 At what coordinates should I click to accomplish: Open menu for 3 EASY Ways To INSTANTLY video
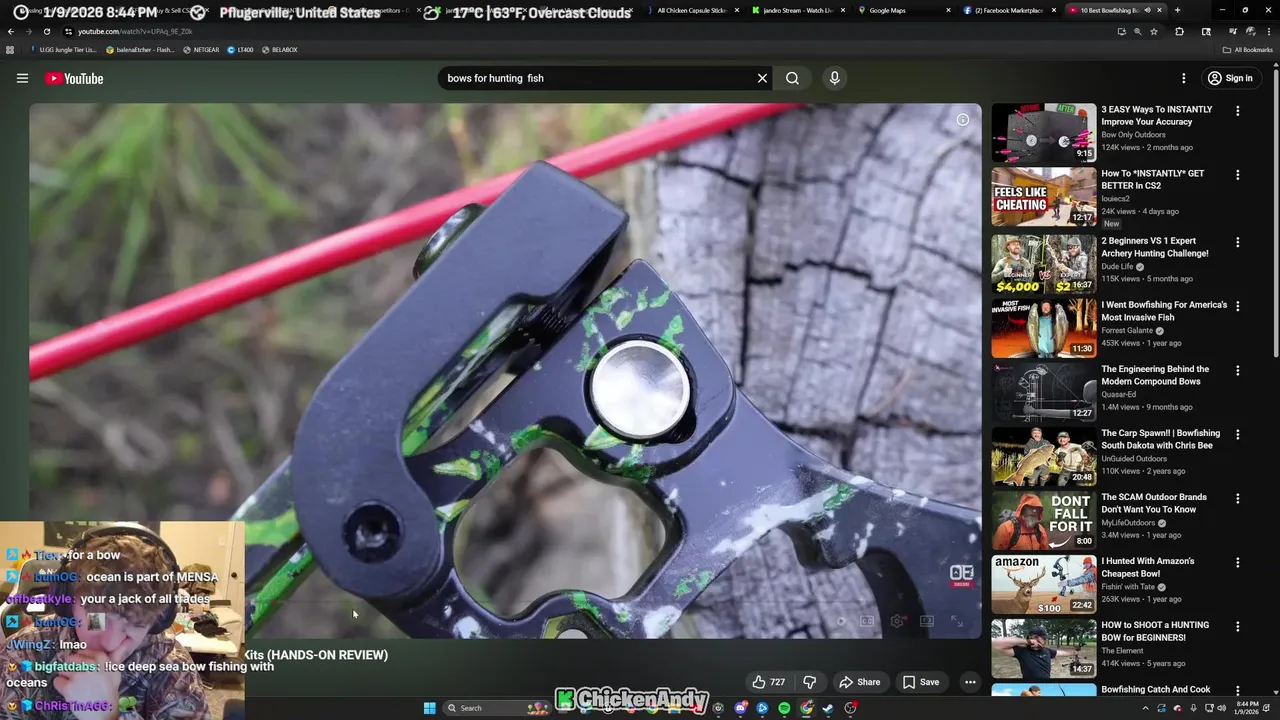pos(1237,111)
